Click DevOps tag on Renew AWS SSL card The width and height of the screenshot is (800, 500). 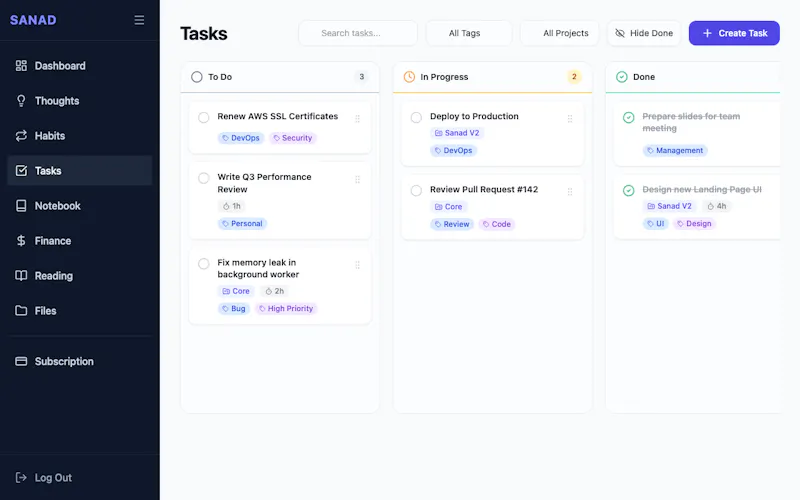[241, 138]
